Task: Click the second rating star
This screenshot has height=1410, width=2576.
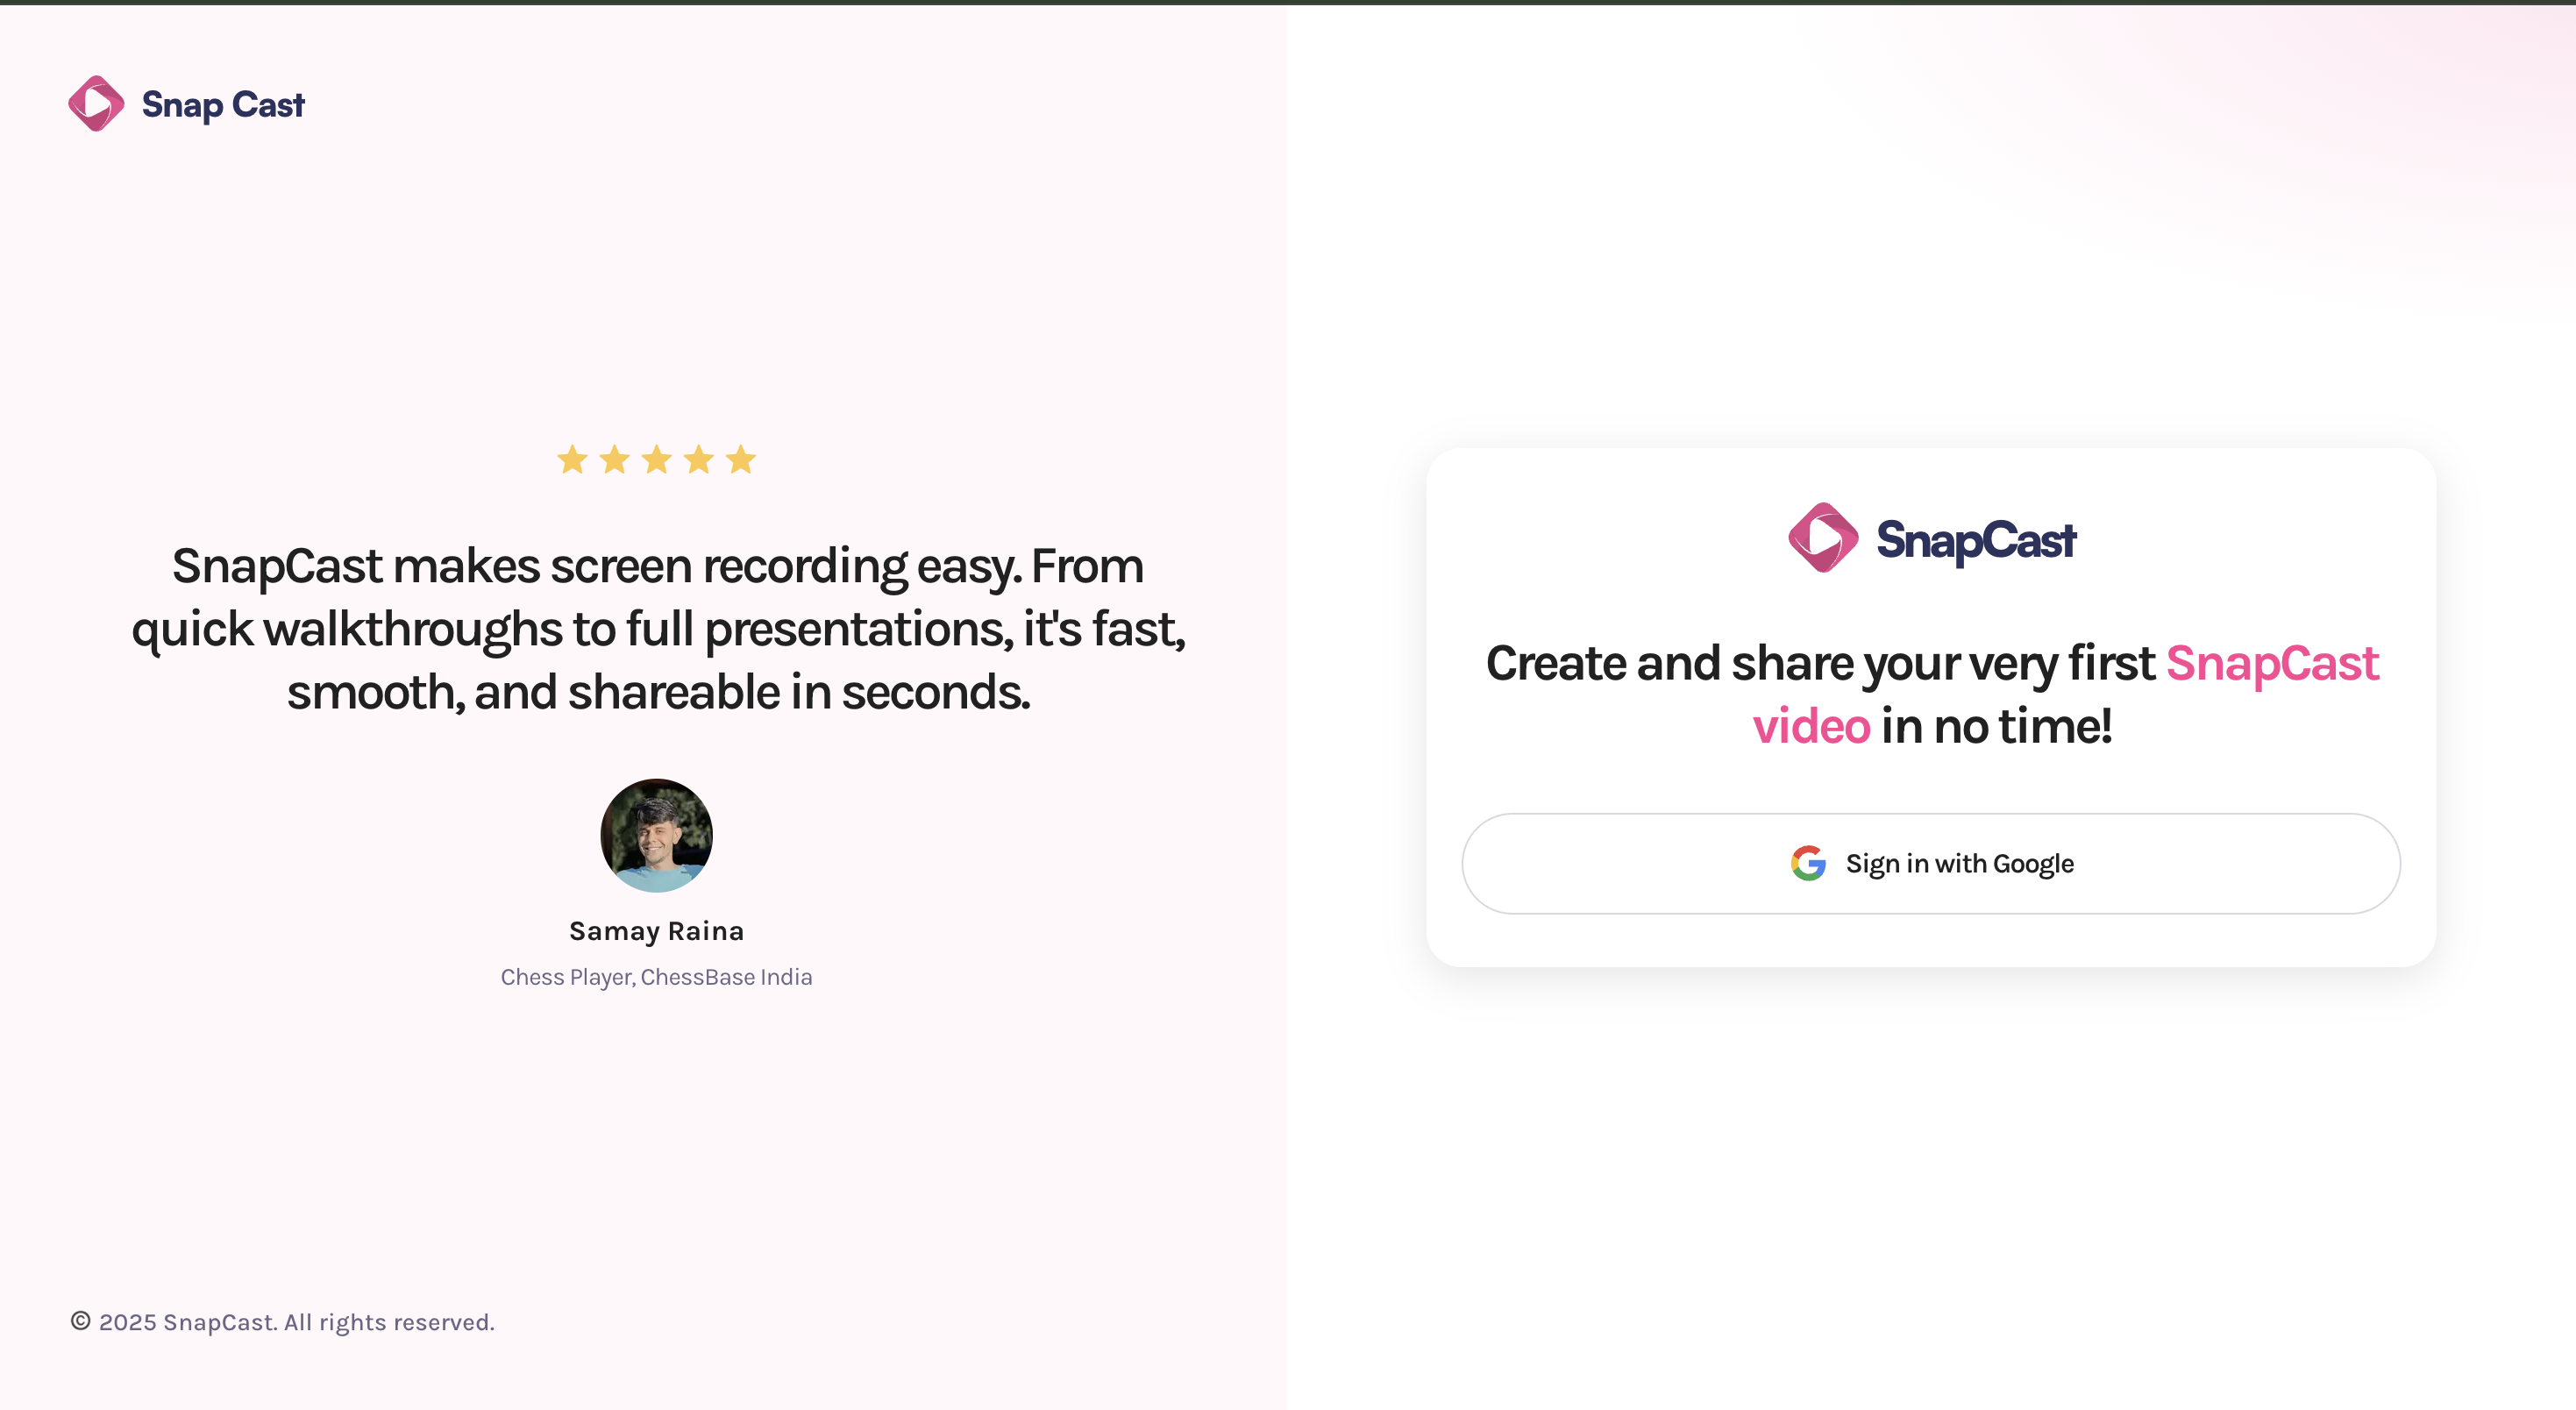Action: [x=614, y=460]
